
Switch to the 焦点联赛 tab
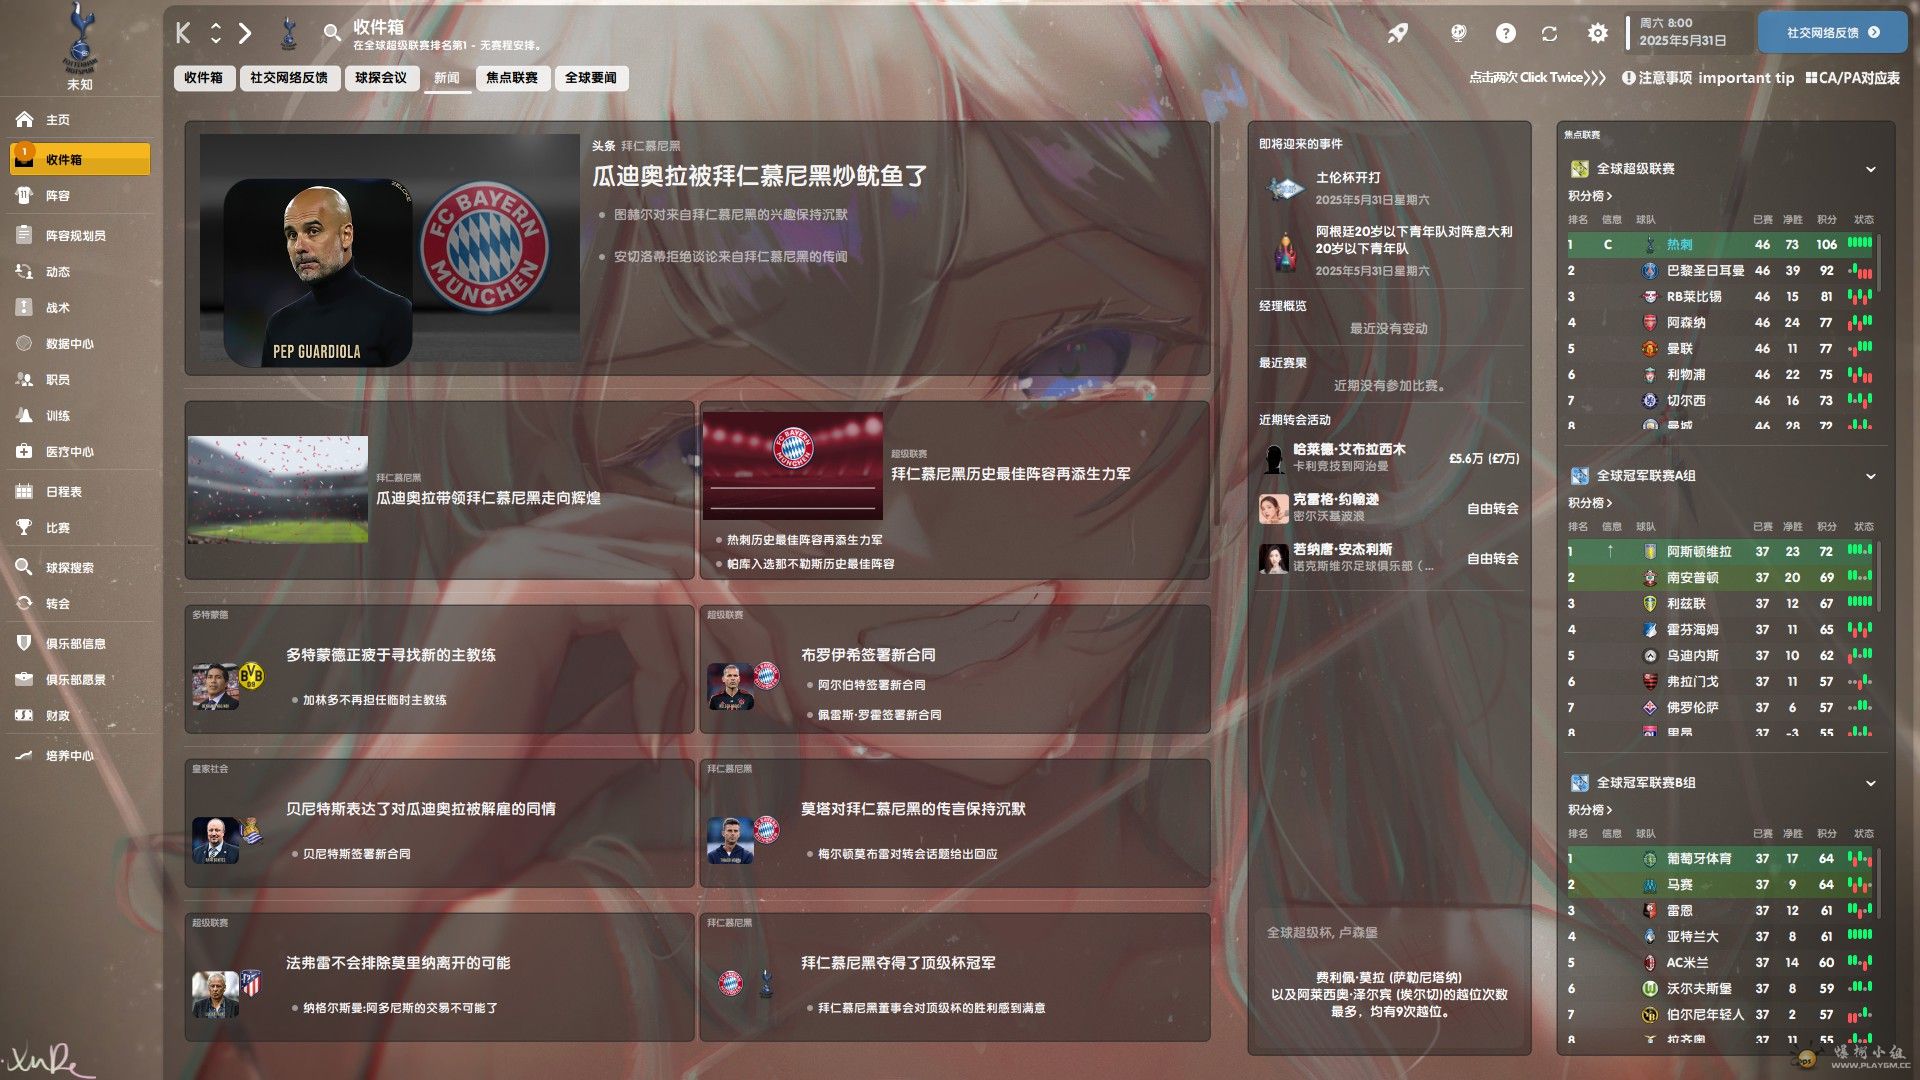coord(511,78)
